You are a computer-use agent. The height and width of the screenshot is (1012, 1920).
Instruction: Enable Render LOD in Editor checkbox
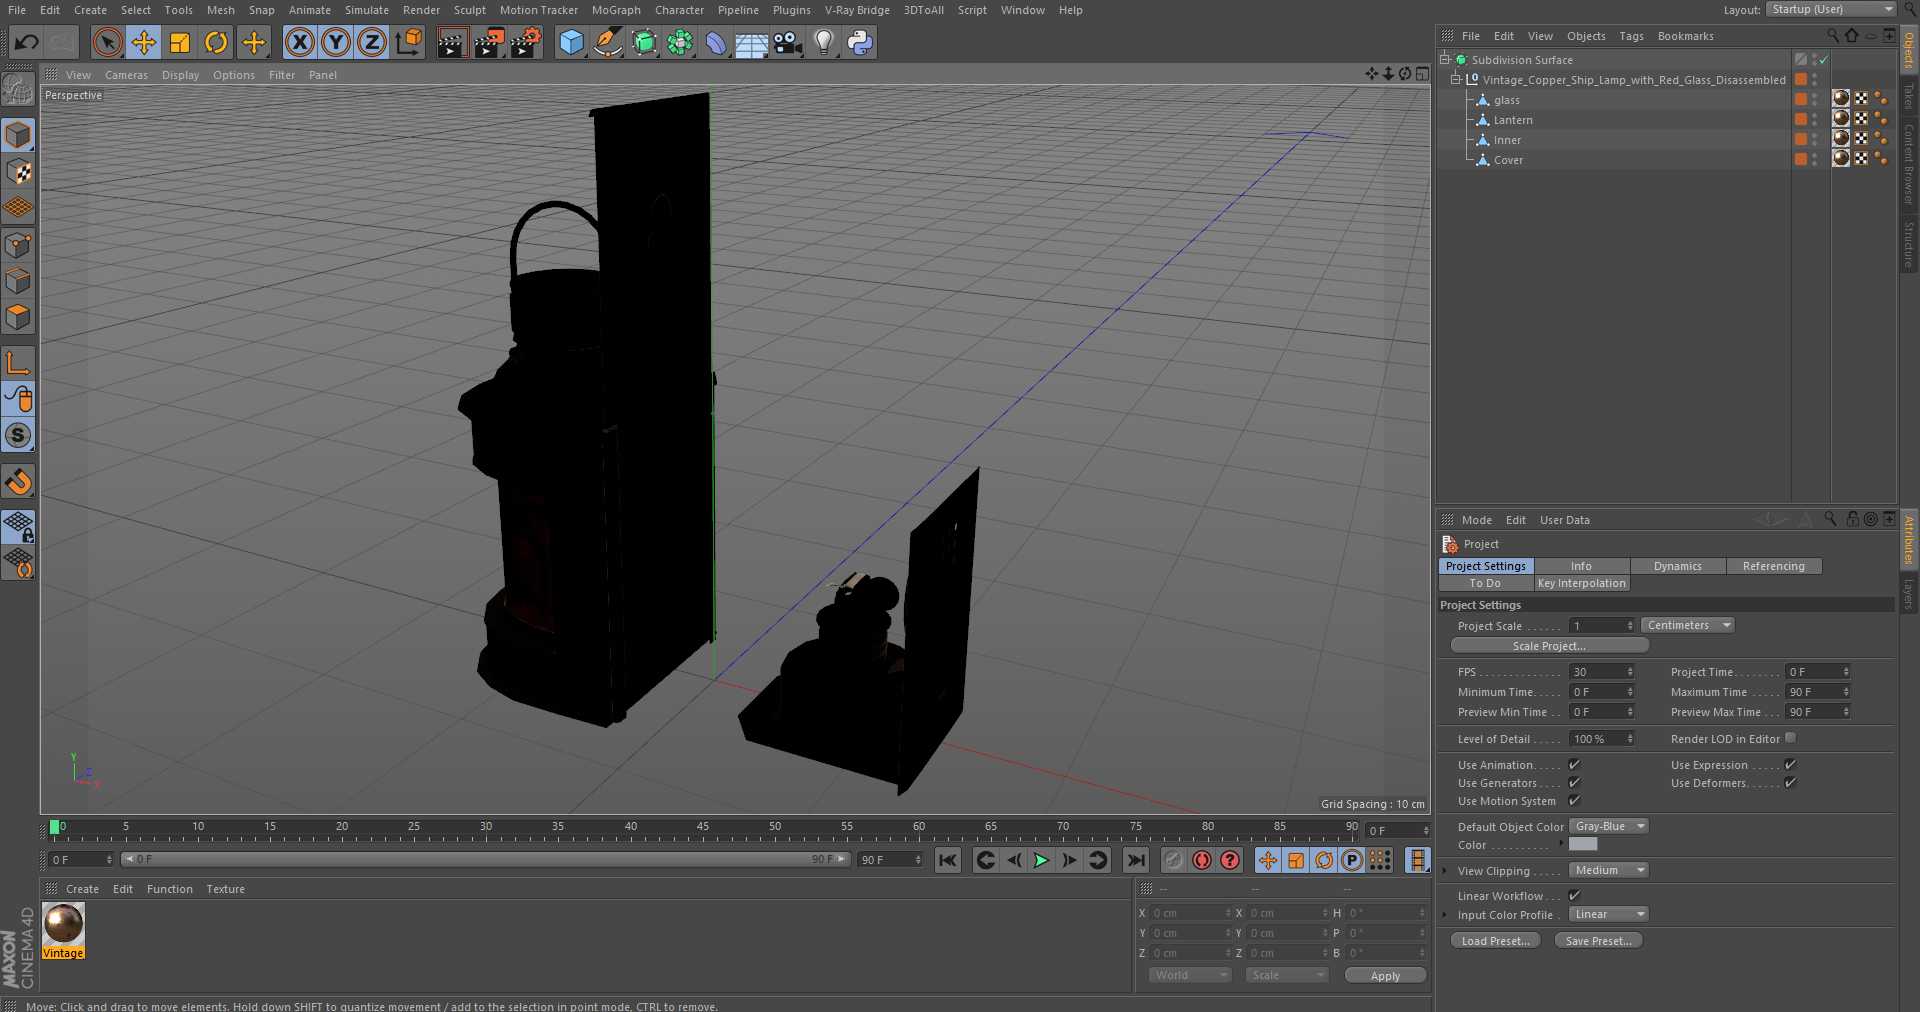[x=1790, y=738]
